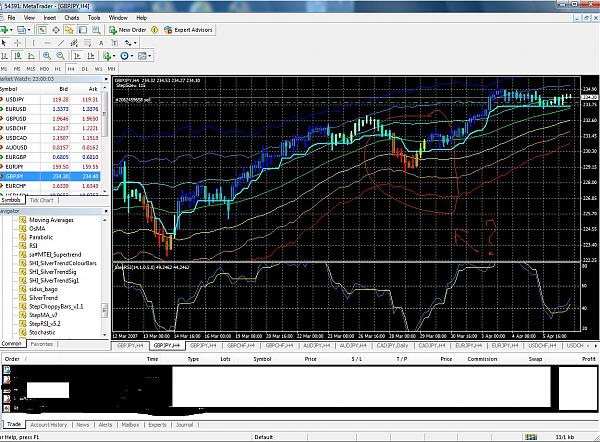Open the Insert menu

click(50, 18)
